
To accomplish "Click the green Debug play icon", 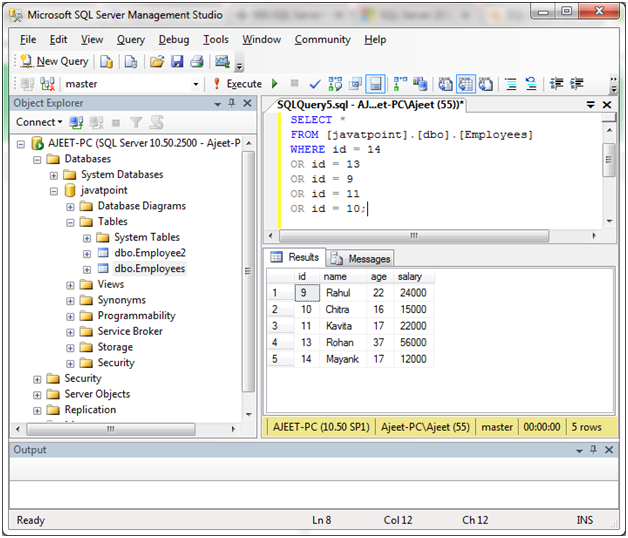I will tap(275, 83).
